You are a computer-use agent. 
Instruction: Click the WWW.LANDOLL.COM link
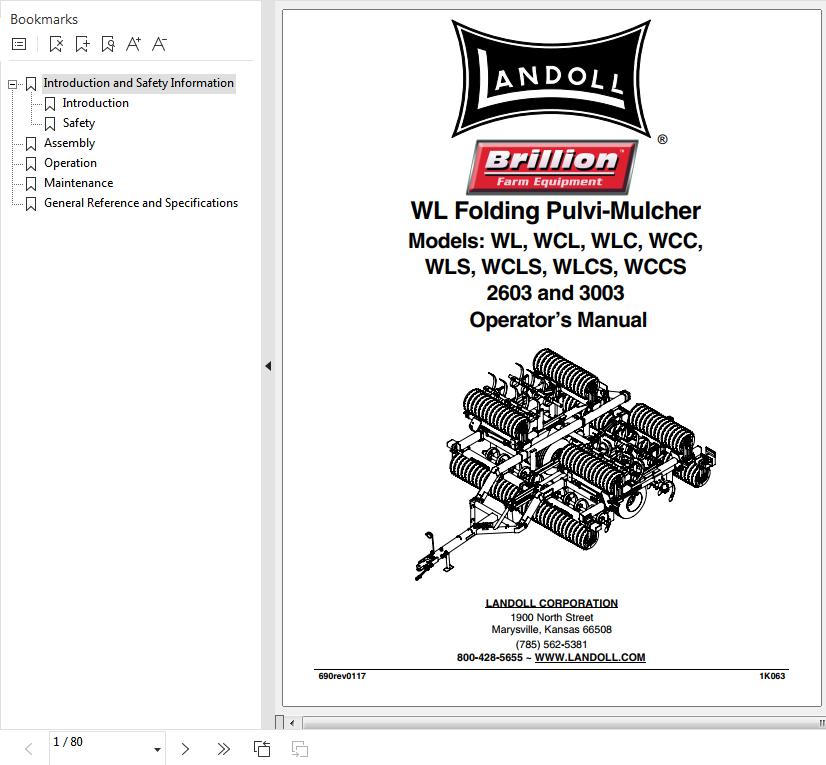click(x=590, y=658)
